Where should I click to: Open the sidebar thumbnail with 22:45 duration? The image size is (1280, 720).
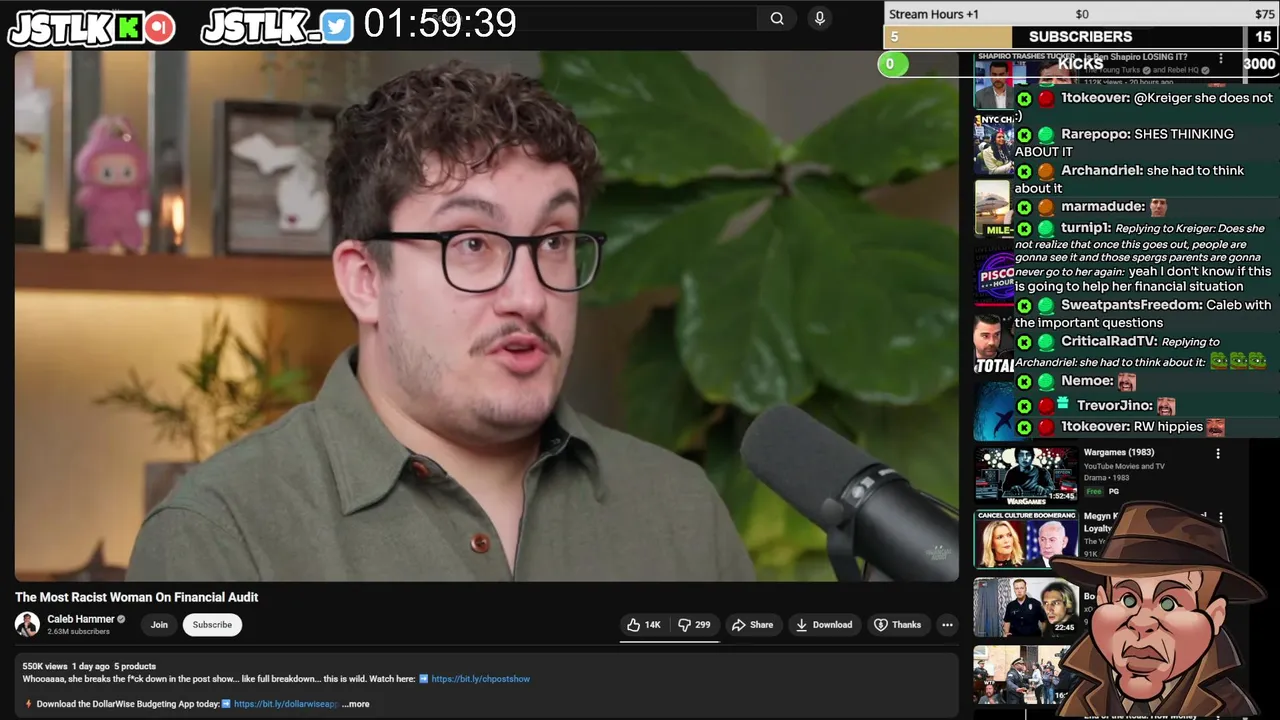[1026, 607]
